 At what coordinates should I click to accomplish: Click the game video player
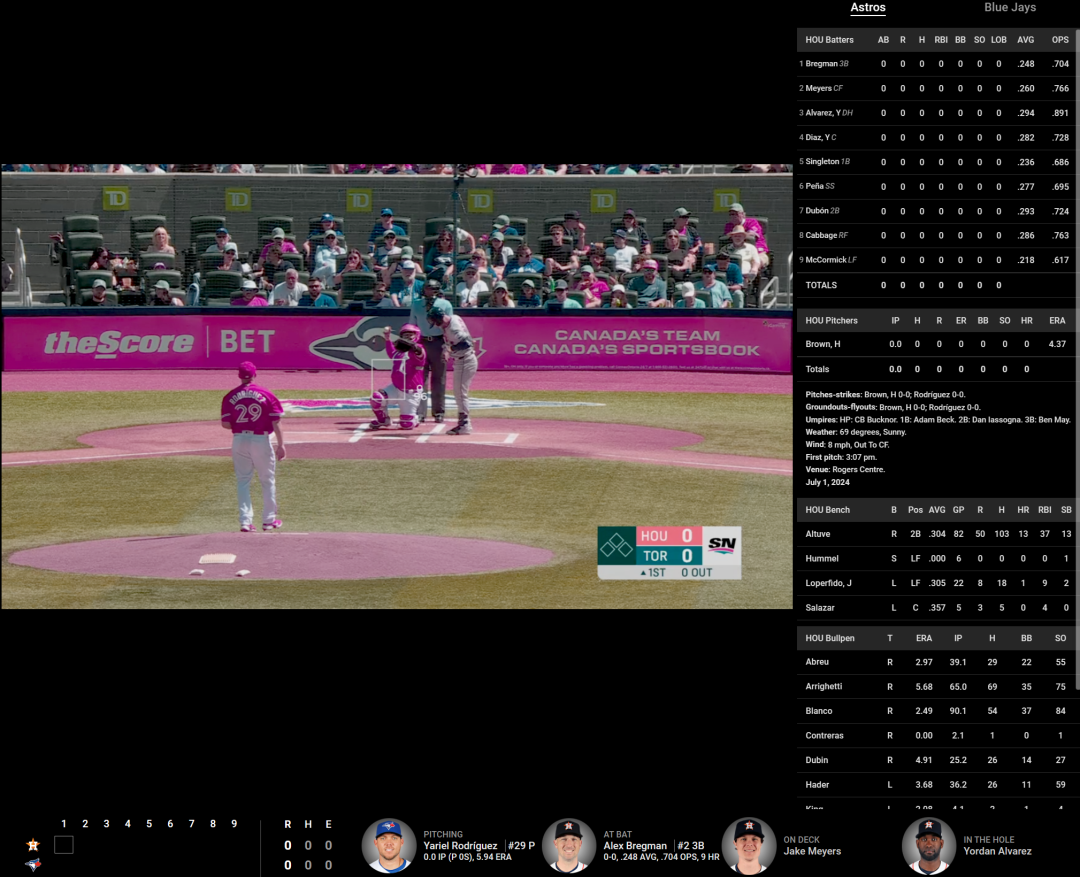tap(397, 386)
